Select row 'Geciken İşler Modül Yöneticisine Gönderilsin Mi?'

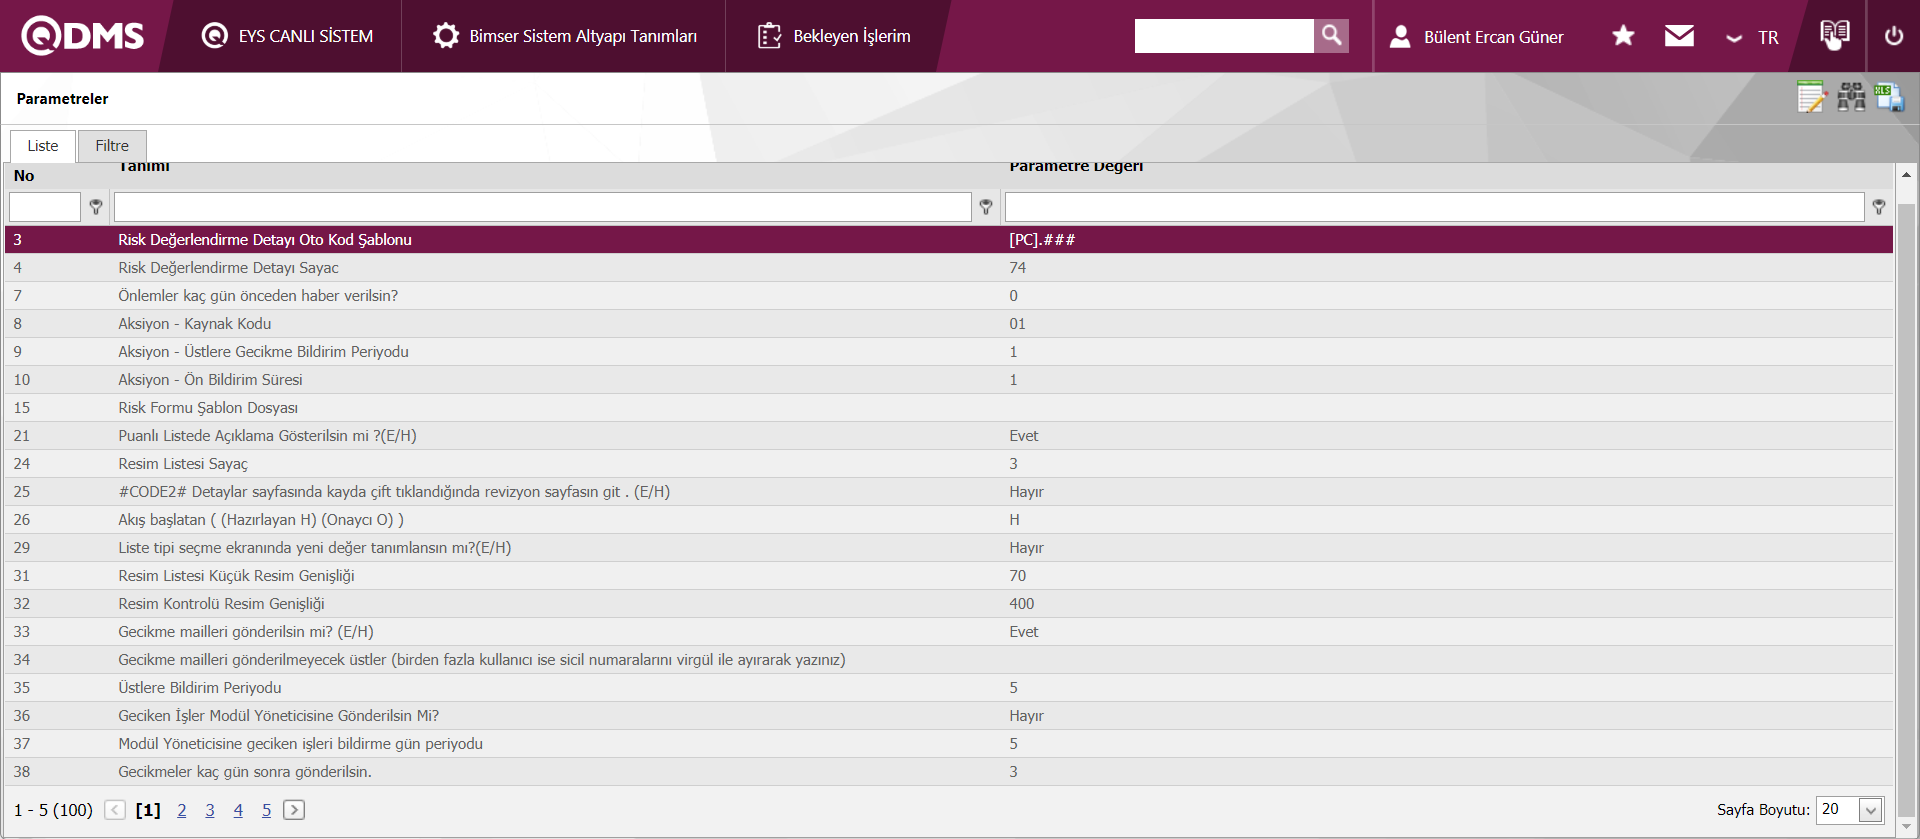click(949, 716)
